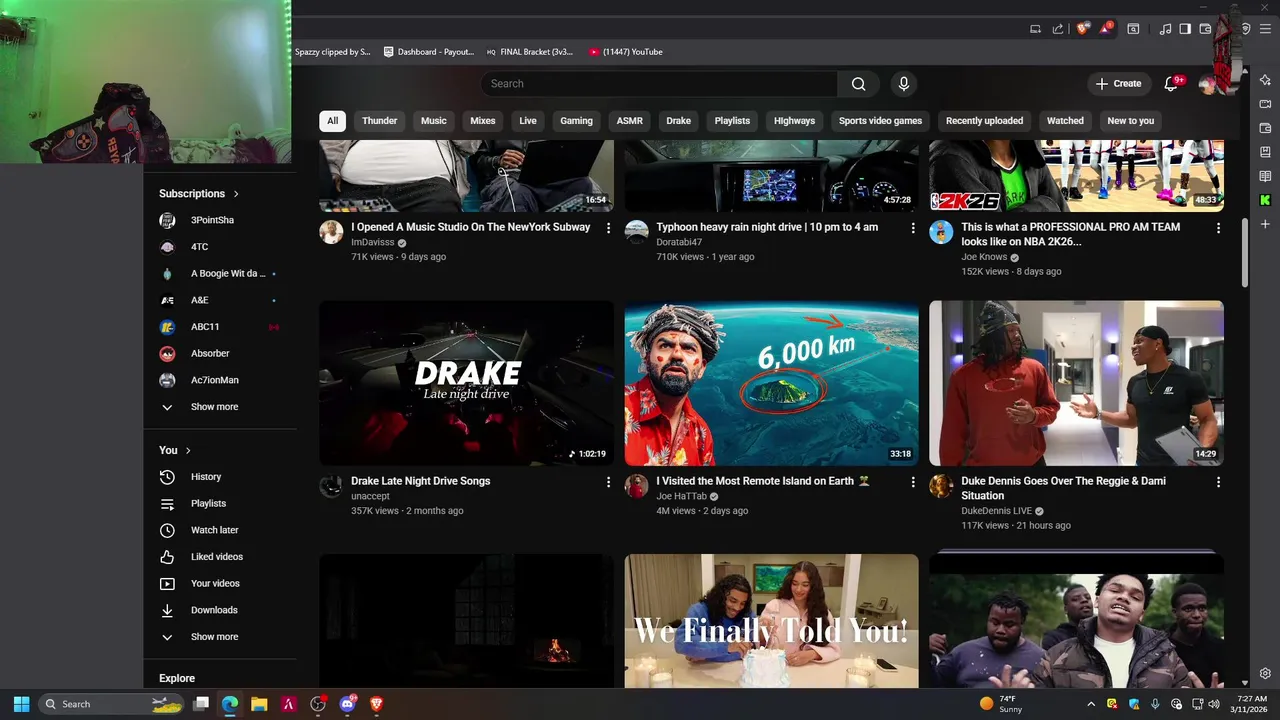Select the ASMR filter chip
Image resolution: width=1280 pixels, height=720 pixels.
(630, 121)
